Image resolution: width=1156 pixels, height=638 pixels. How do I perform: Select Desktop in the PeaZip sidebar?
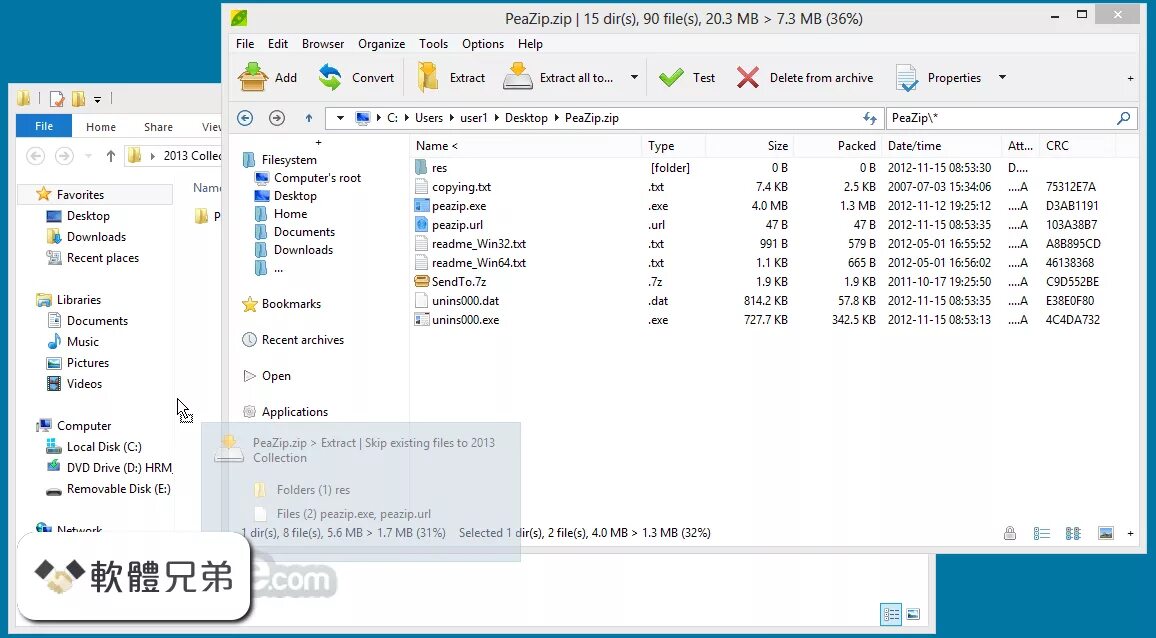tap(295, 195)
